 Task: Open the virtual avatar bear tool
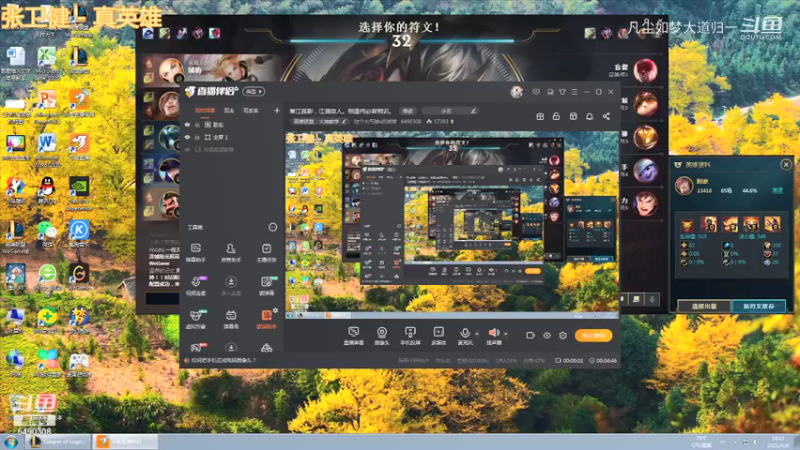point(196,319)
